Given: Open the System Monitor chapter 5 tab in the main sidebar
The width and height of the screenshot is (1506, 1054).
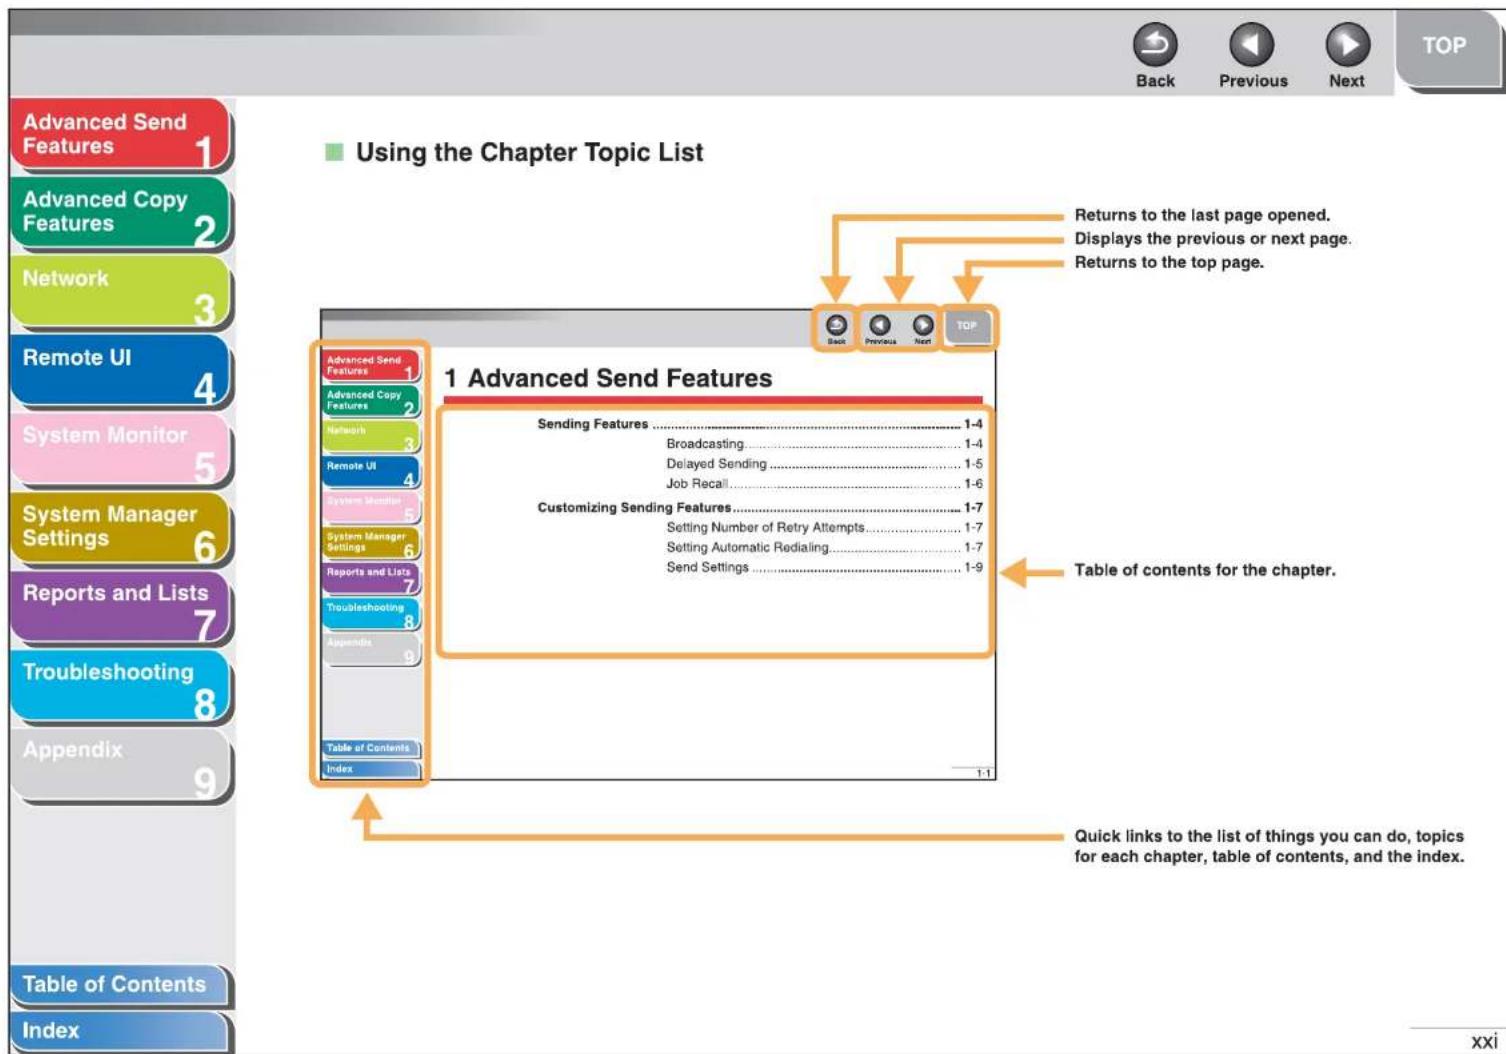Looking at the screenshot, I should click(120, 450).
